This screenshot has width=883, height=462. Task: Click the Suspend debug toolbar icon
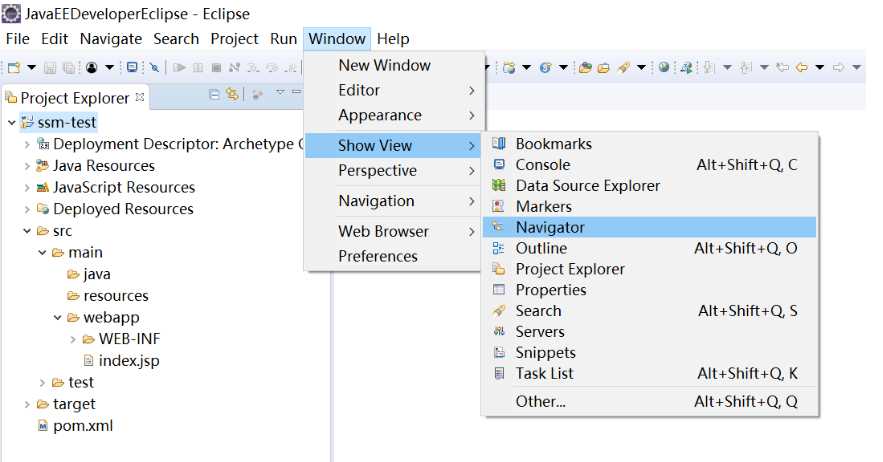(x=198, y=68)
